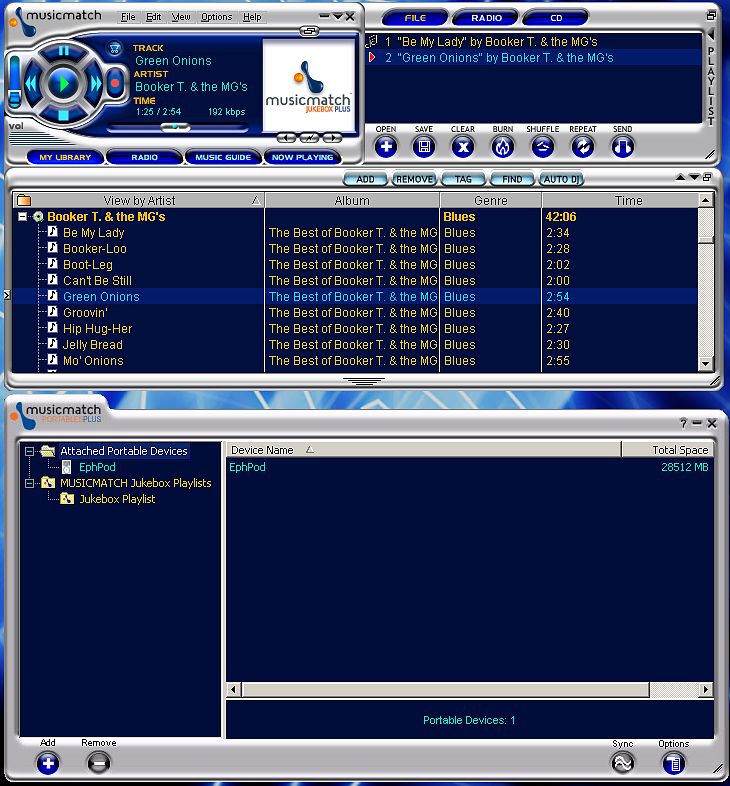Screen dimensions: 730x786
Task: Click Device Name column sort arrow
Action: point(310,450)
